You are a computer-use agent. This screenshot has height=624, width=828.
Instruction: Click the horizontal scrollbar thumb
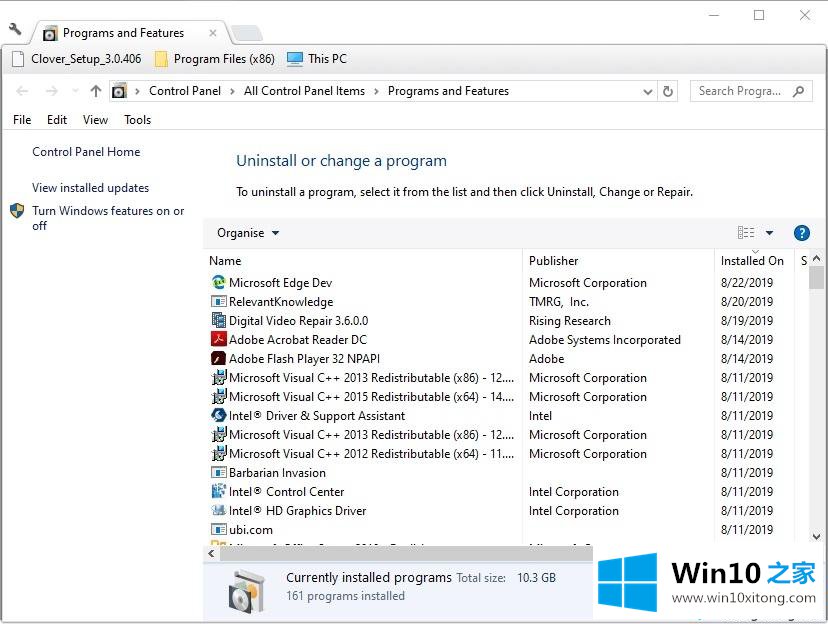pyautogui.click(x=406, y=554)
